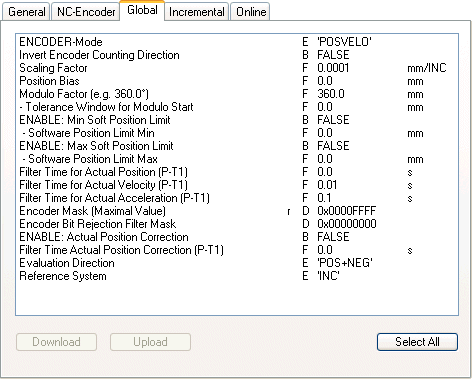Screen dimensions: 472x379
Task: Select Software Position Limit Min row
Action: [237, 133]
